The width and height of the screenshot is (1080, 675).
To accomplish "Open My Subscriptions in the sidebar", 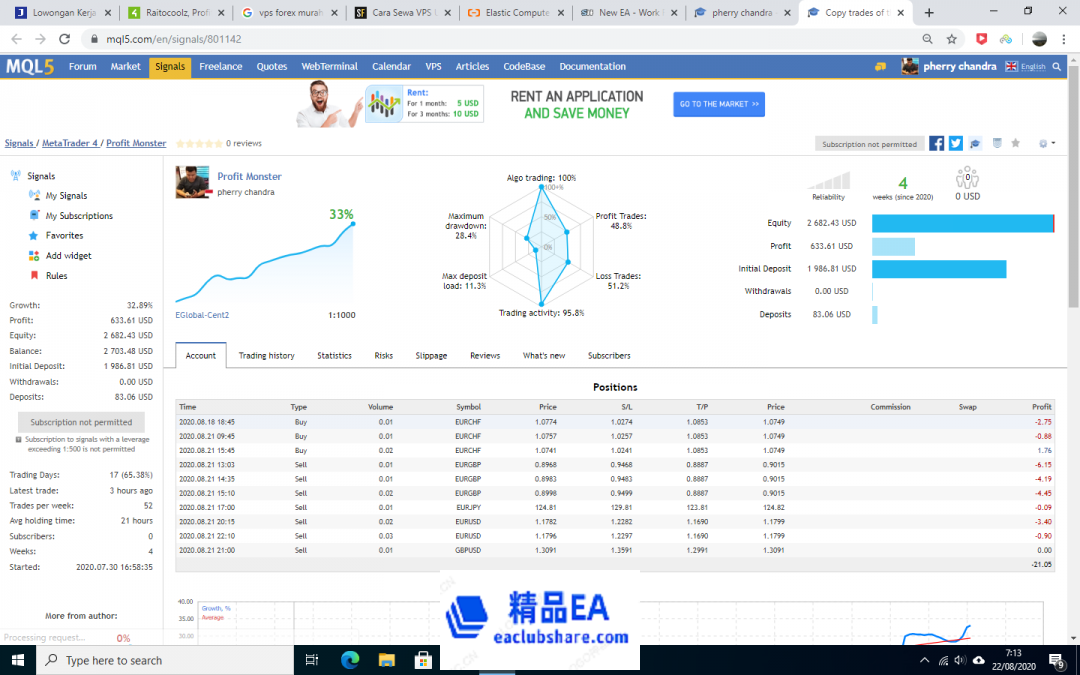I will [79, 216].
